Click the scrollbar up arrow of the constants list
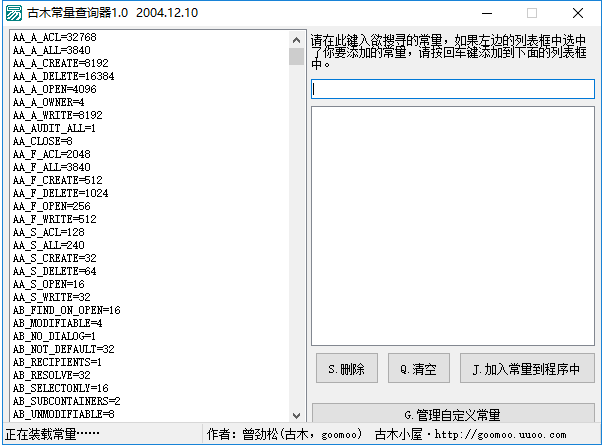 coord(296,40)
